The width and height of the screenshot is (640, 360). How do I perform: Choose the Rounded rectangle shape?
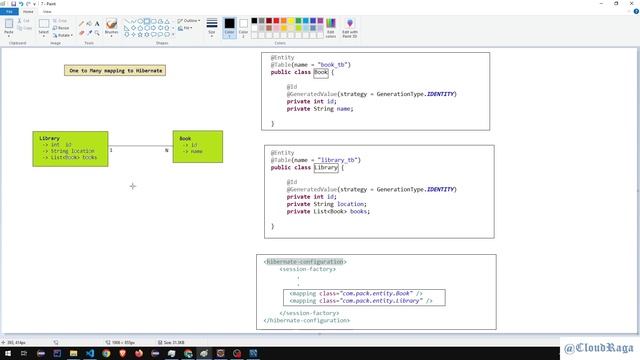pos(154,21)
